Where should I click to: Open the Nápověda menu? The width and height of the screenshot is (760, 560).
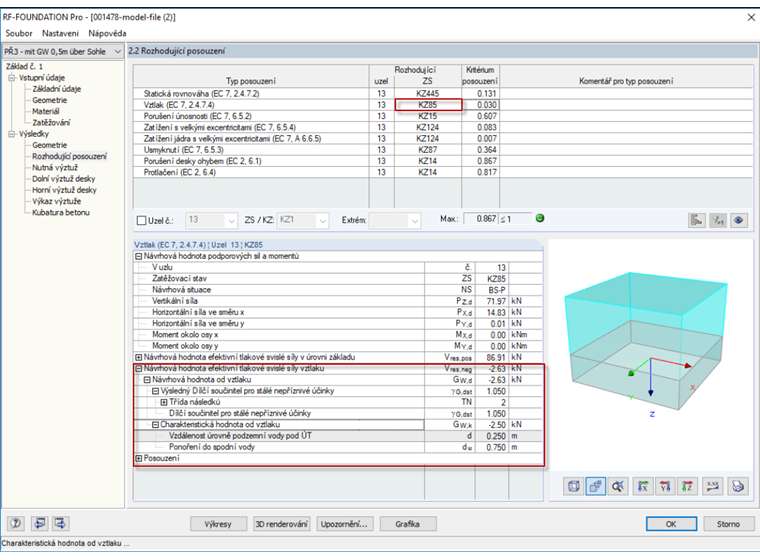[107, 33]
